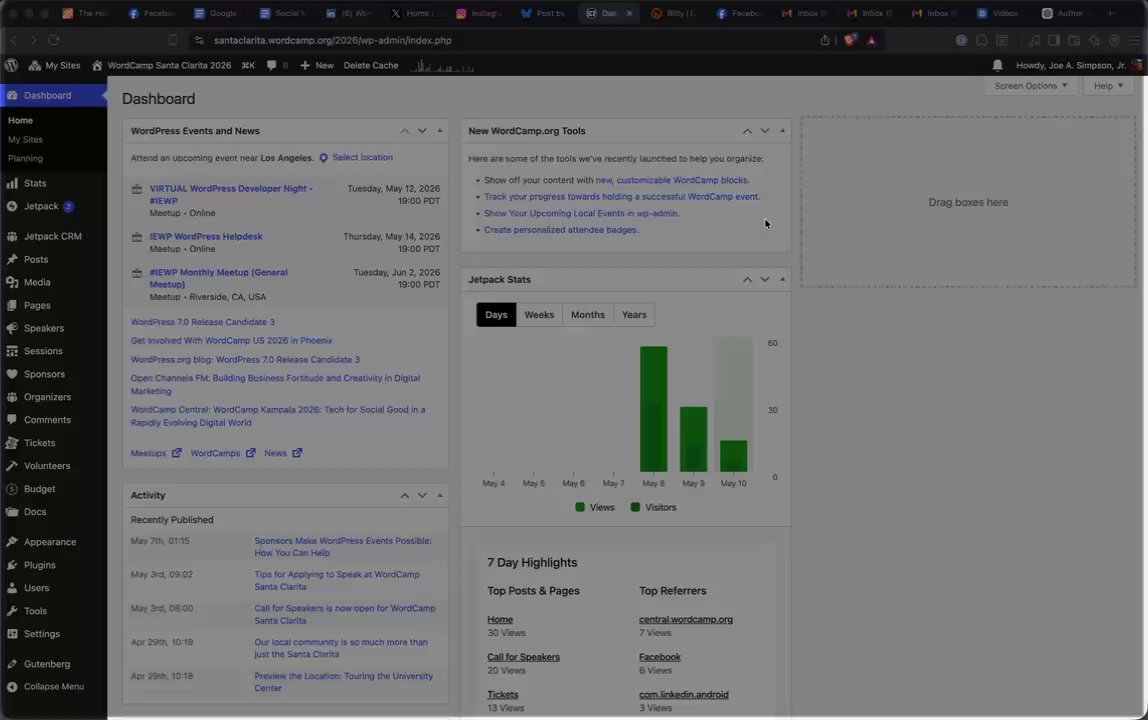Open Settings in the sidebar

click(x=42, y=634)
